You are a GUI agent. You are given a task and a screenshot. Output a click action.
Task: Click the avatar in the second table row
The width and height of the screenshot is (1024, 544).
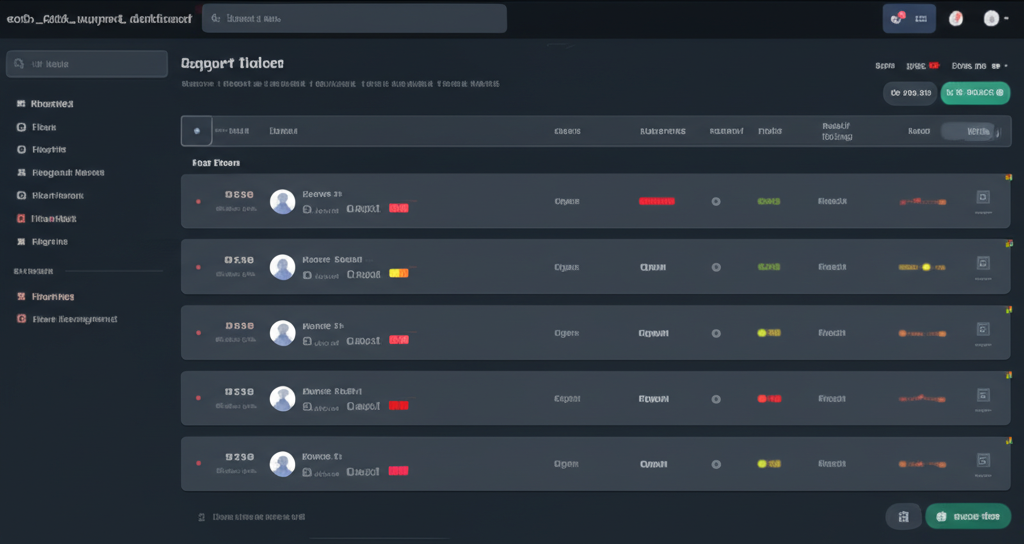coord(283,267)
